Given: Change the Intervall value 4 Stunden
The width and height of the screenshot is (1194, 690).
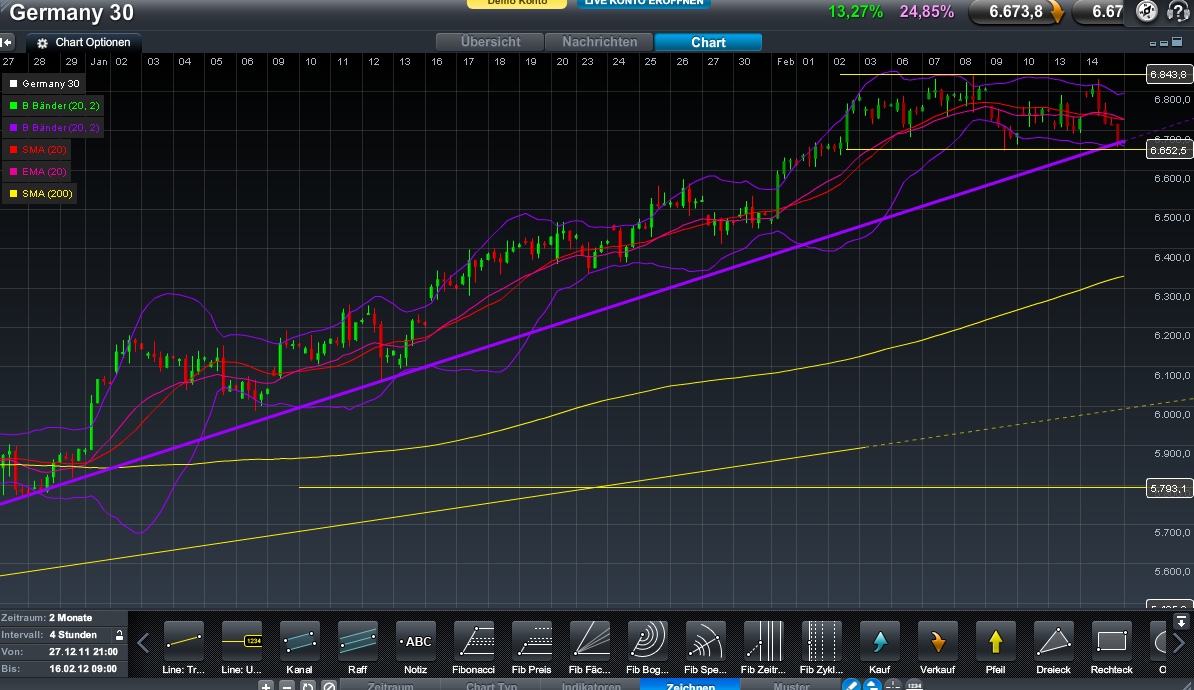Looking at the screenshot, I should (x=73, y=634).
